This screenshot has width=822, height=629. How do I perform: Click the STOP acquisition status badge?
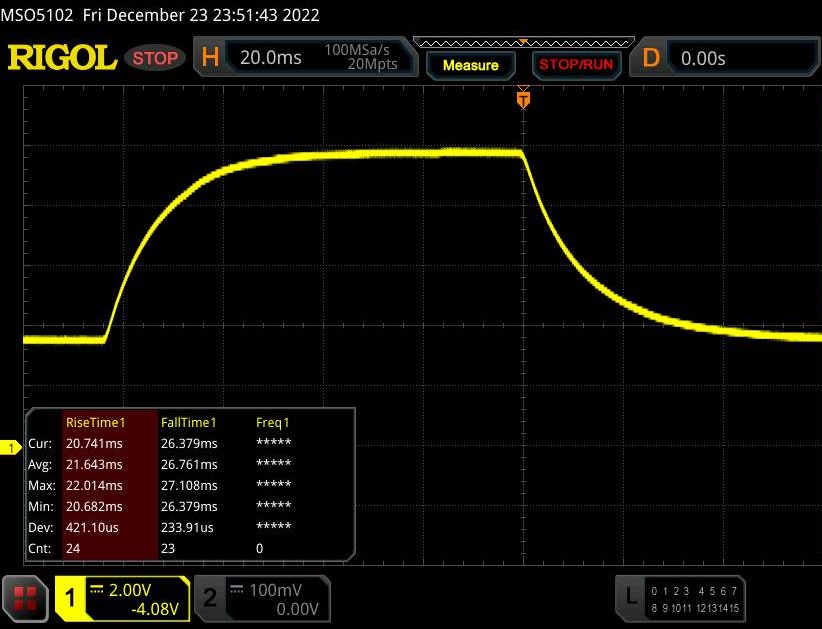coord(155,58)
